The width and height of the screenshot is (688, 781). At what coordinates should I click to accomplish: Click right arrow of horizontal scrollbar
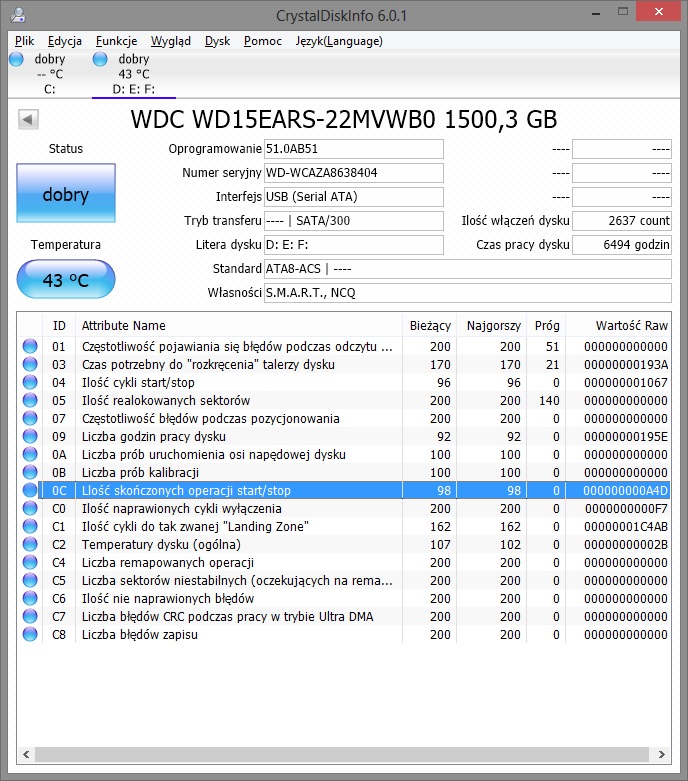click(x=662, y=754)
